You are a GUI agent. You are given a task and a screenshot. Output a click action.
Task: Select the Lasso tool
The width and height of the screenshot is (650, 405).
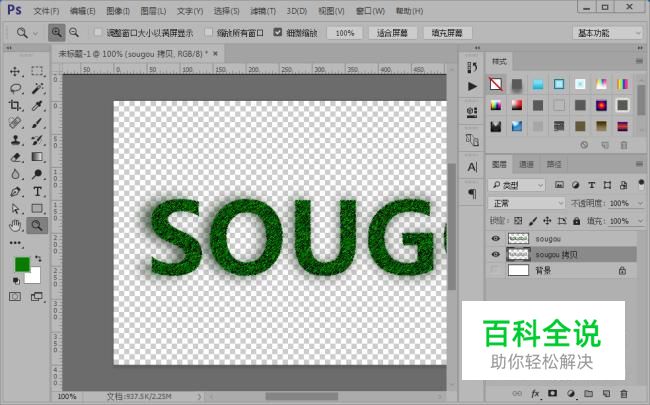[15, 88]
